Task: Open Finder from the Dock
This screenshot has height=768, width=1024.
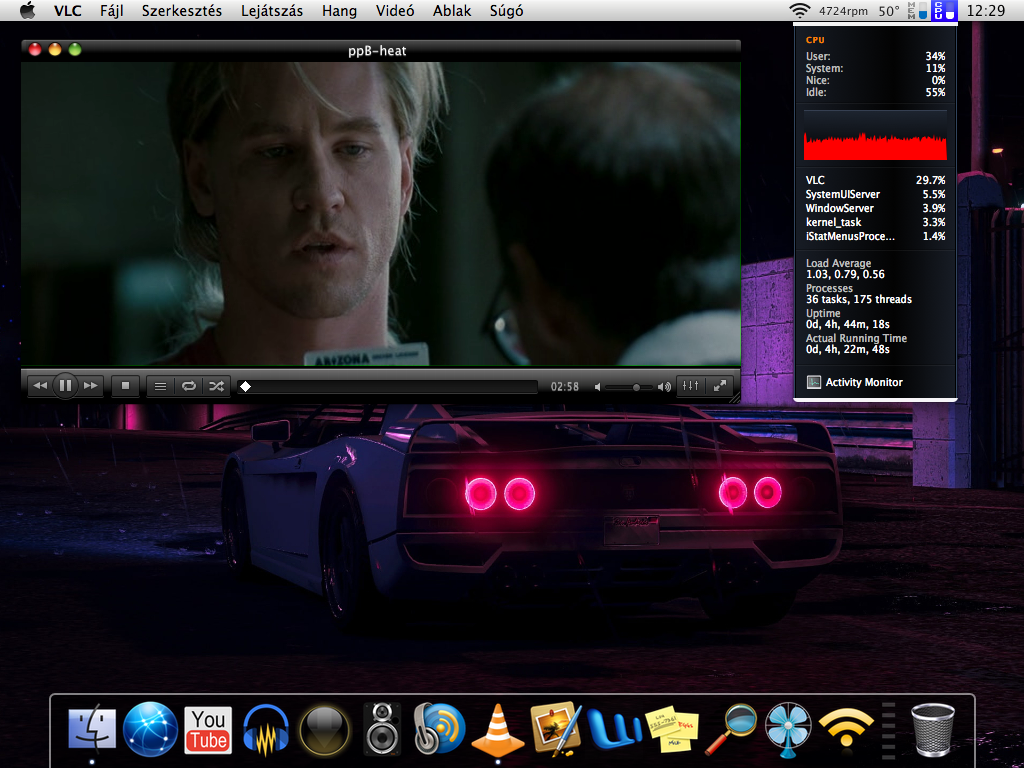Action: click(92, 729)
